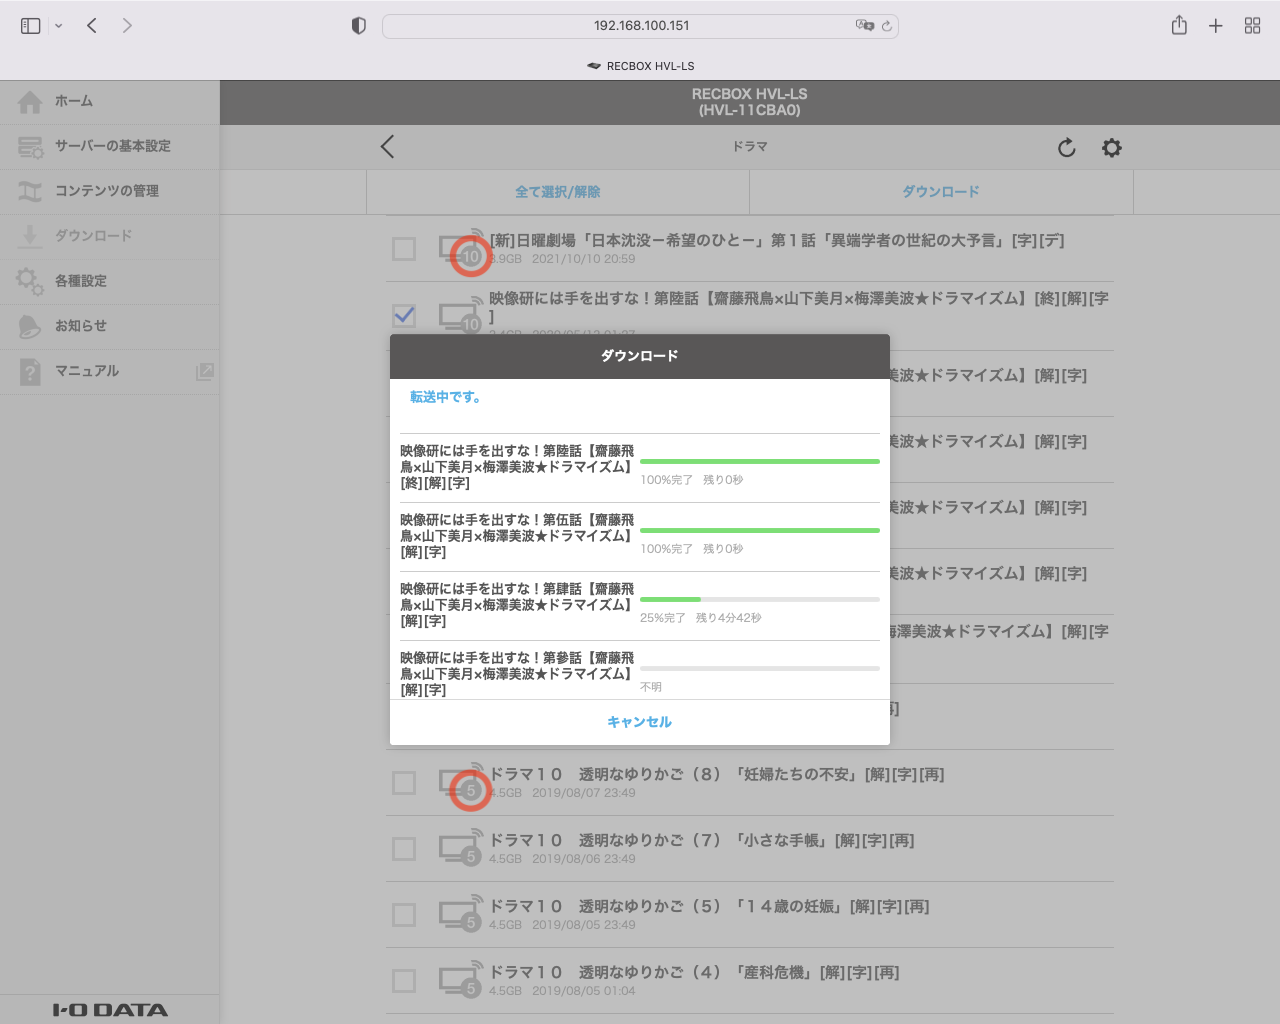Check the 透明なゆりかご(4) checkbox

click(x=404, y=980)
